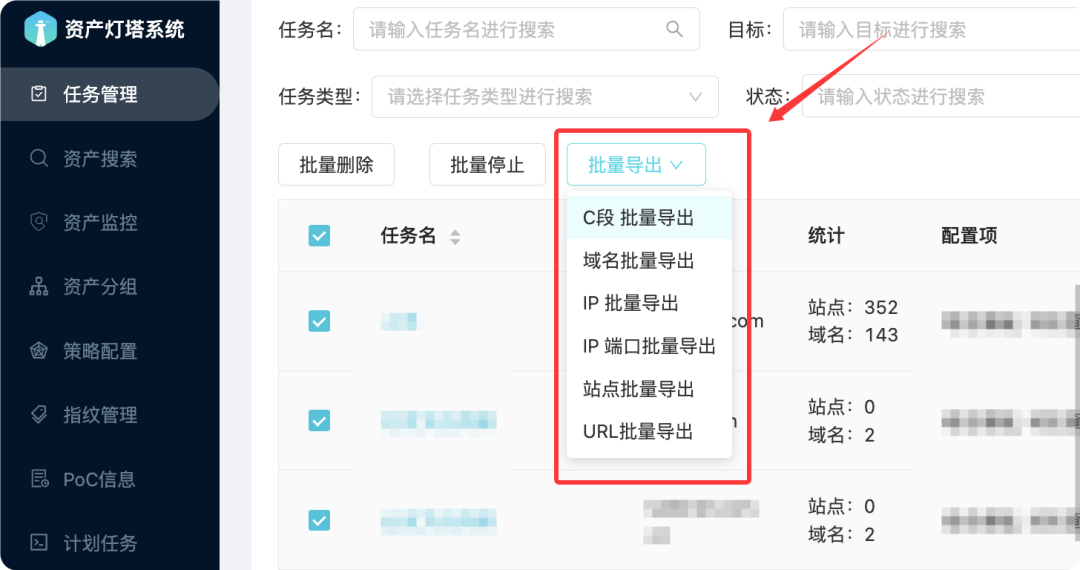Image resolution: width=1080 pixels, height=570 pixels.
Task: Click the search magnifier in 任务名 field
Action: click(x=674, y=29)
